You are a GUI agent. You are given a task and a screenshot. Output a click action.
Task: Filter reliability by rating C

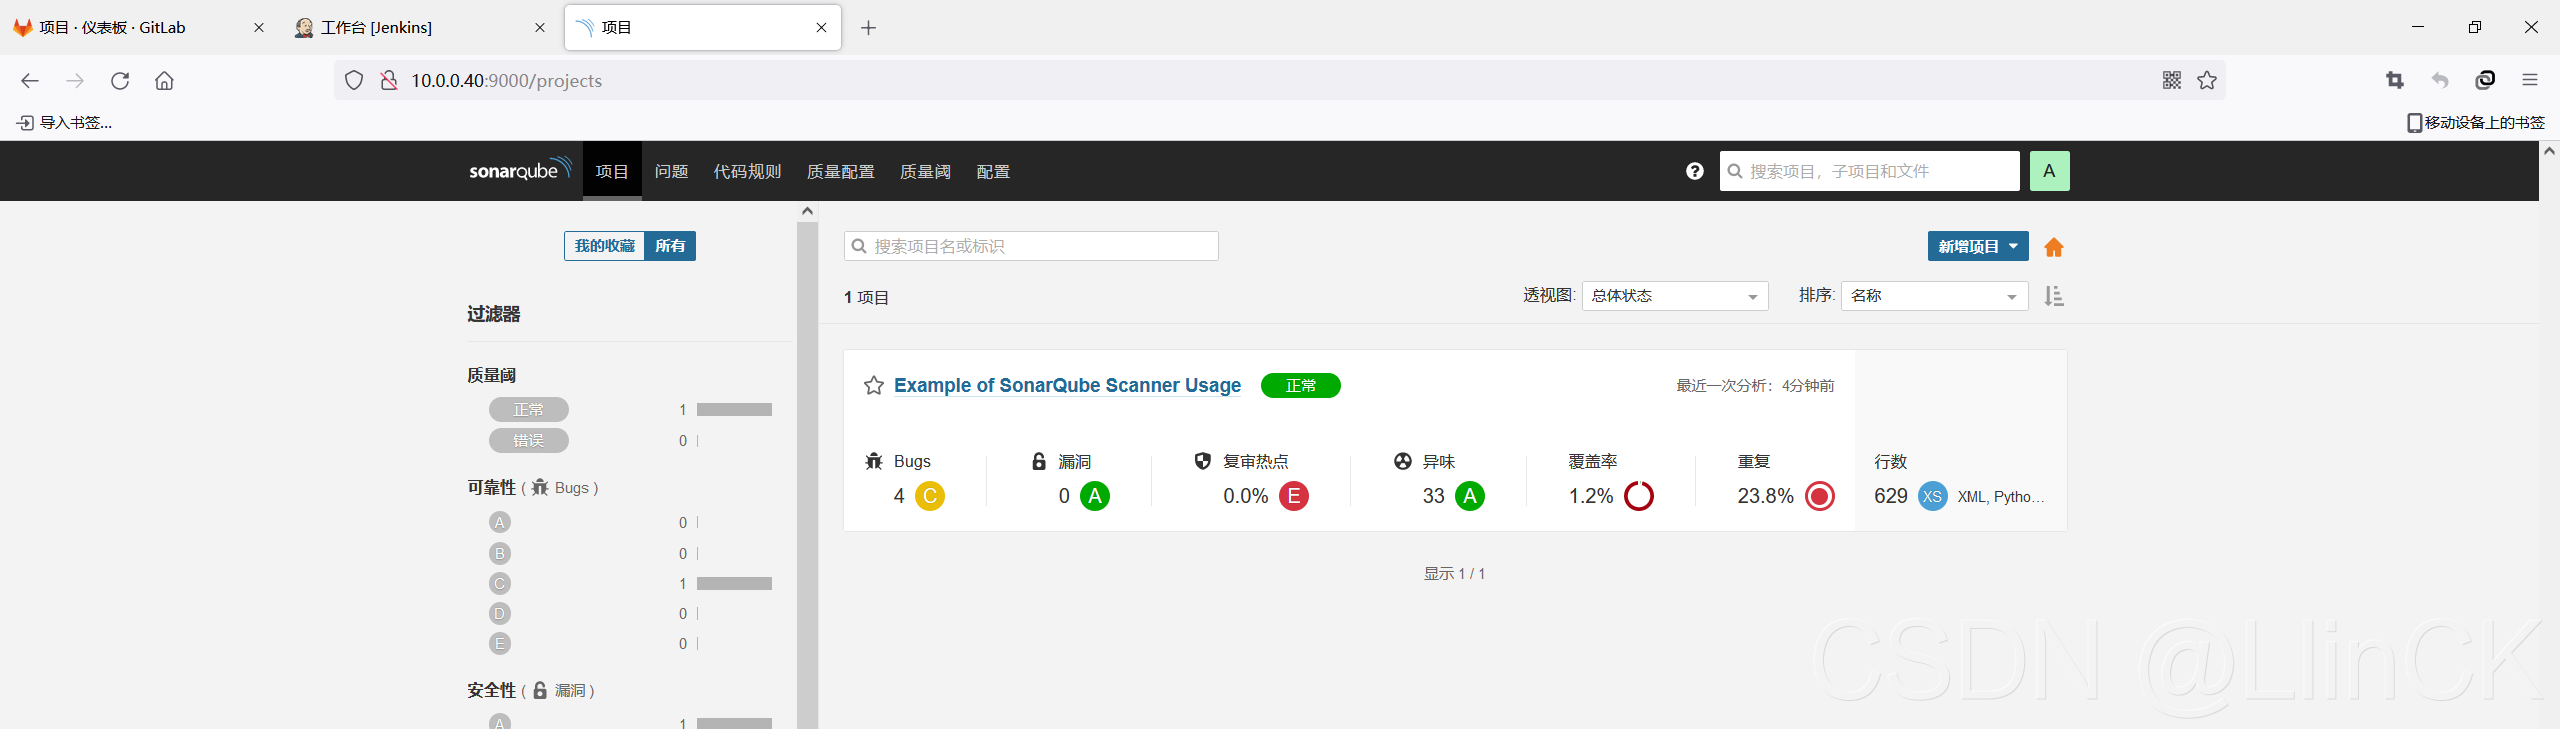point(500,583)
